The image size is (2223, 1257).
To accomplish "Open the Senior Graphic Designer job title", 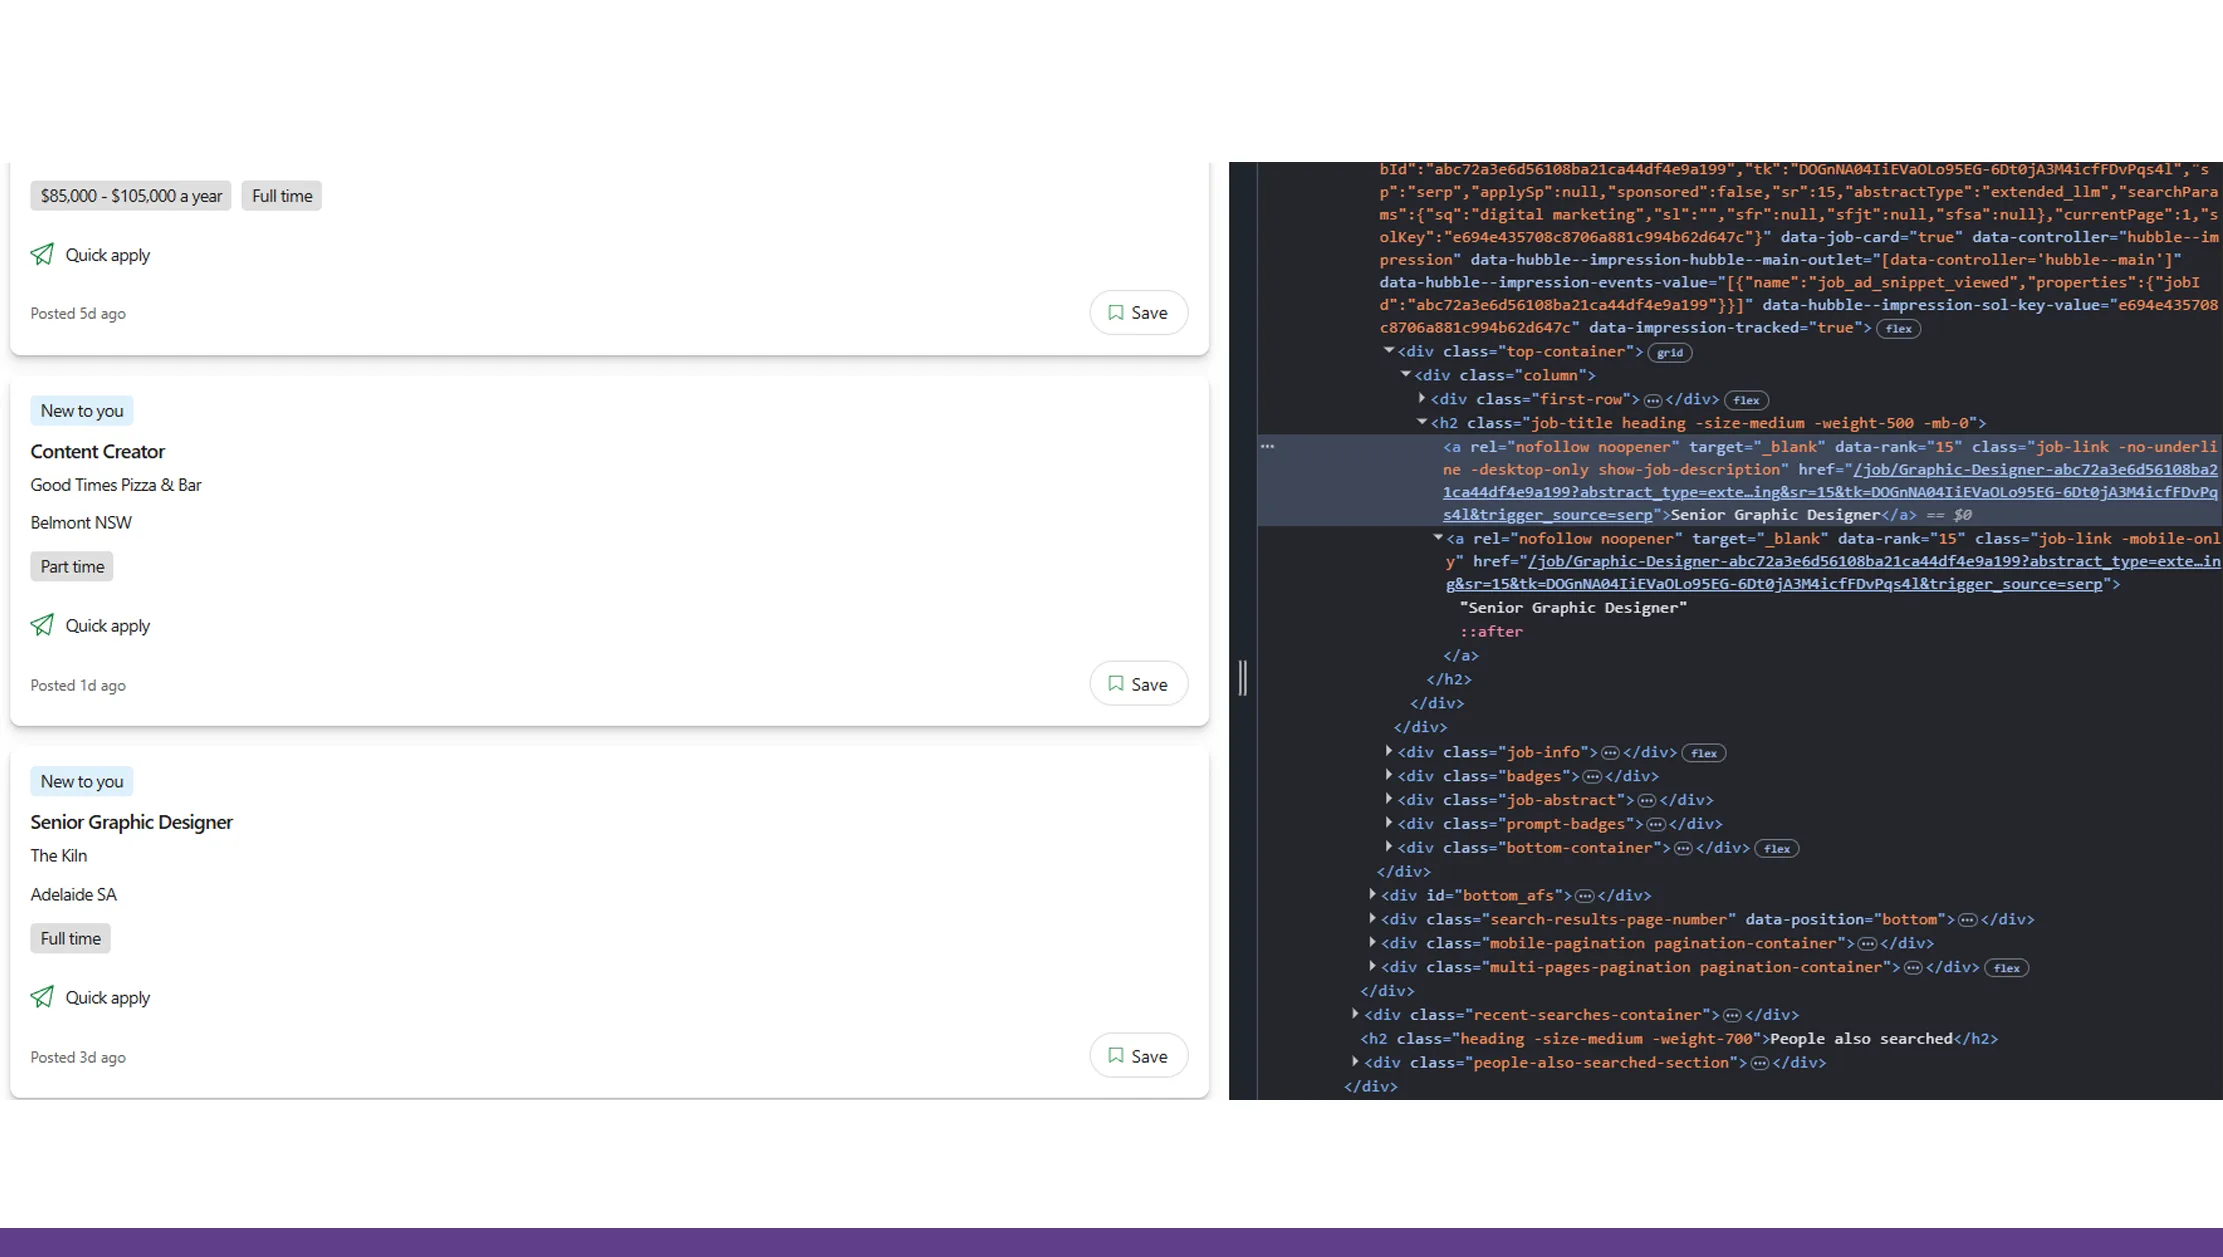I will click(131, 822).
